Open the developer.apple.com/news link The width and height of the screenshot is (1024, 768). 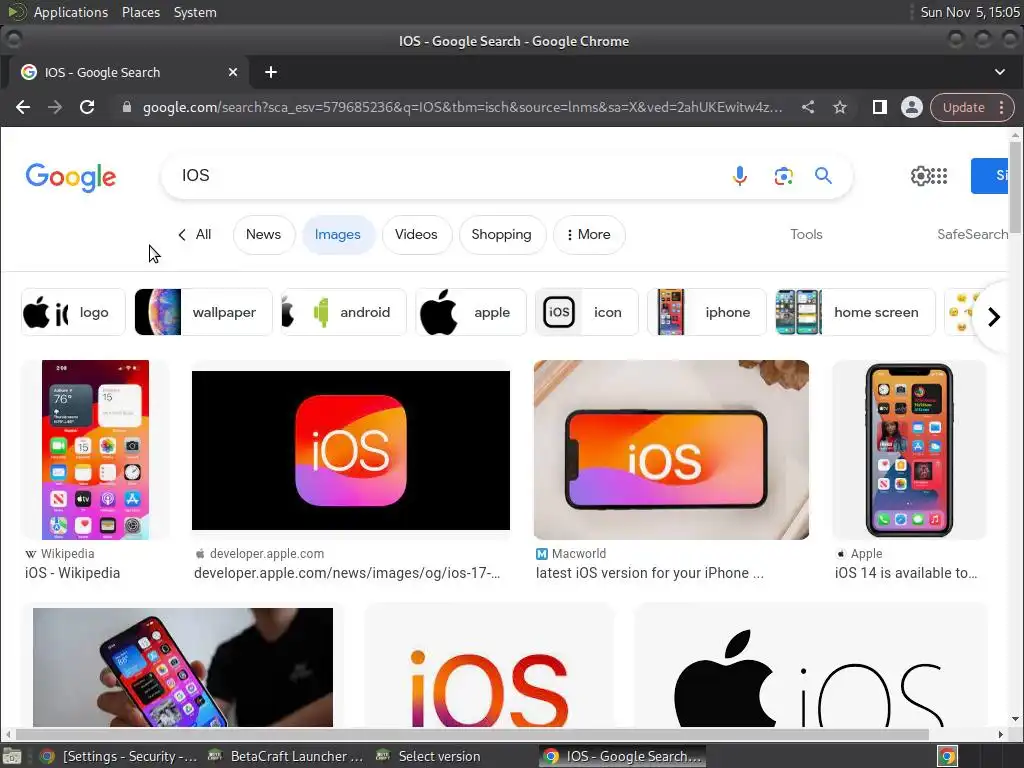(347, 573)
